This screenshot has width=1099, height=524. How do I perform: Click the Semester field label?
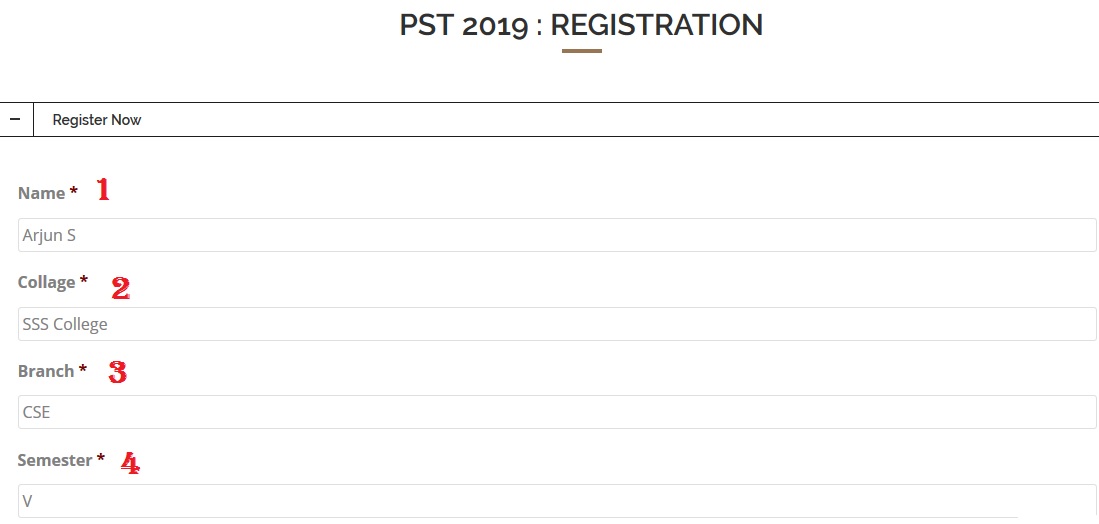tap(55, 460)
